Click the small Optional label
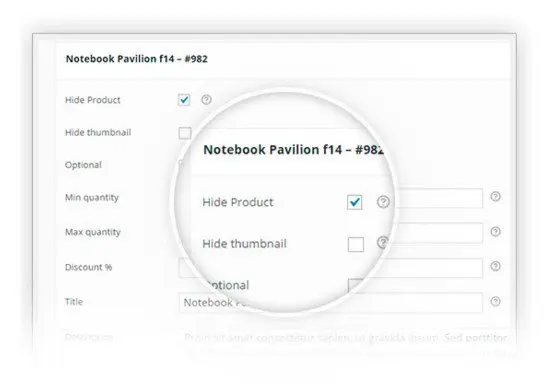This screenshot has width=550, height=389. [x=83, y=165]
